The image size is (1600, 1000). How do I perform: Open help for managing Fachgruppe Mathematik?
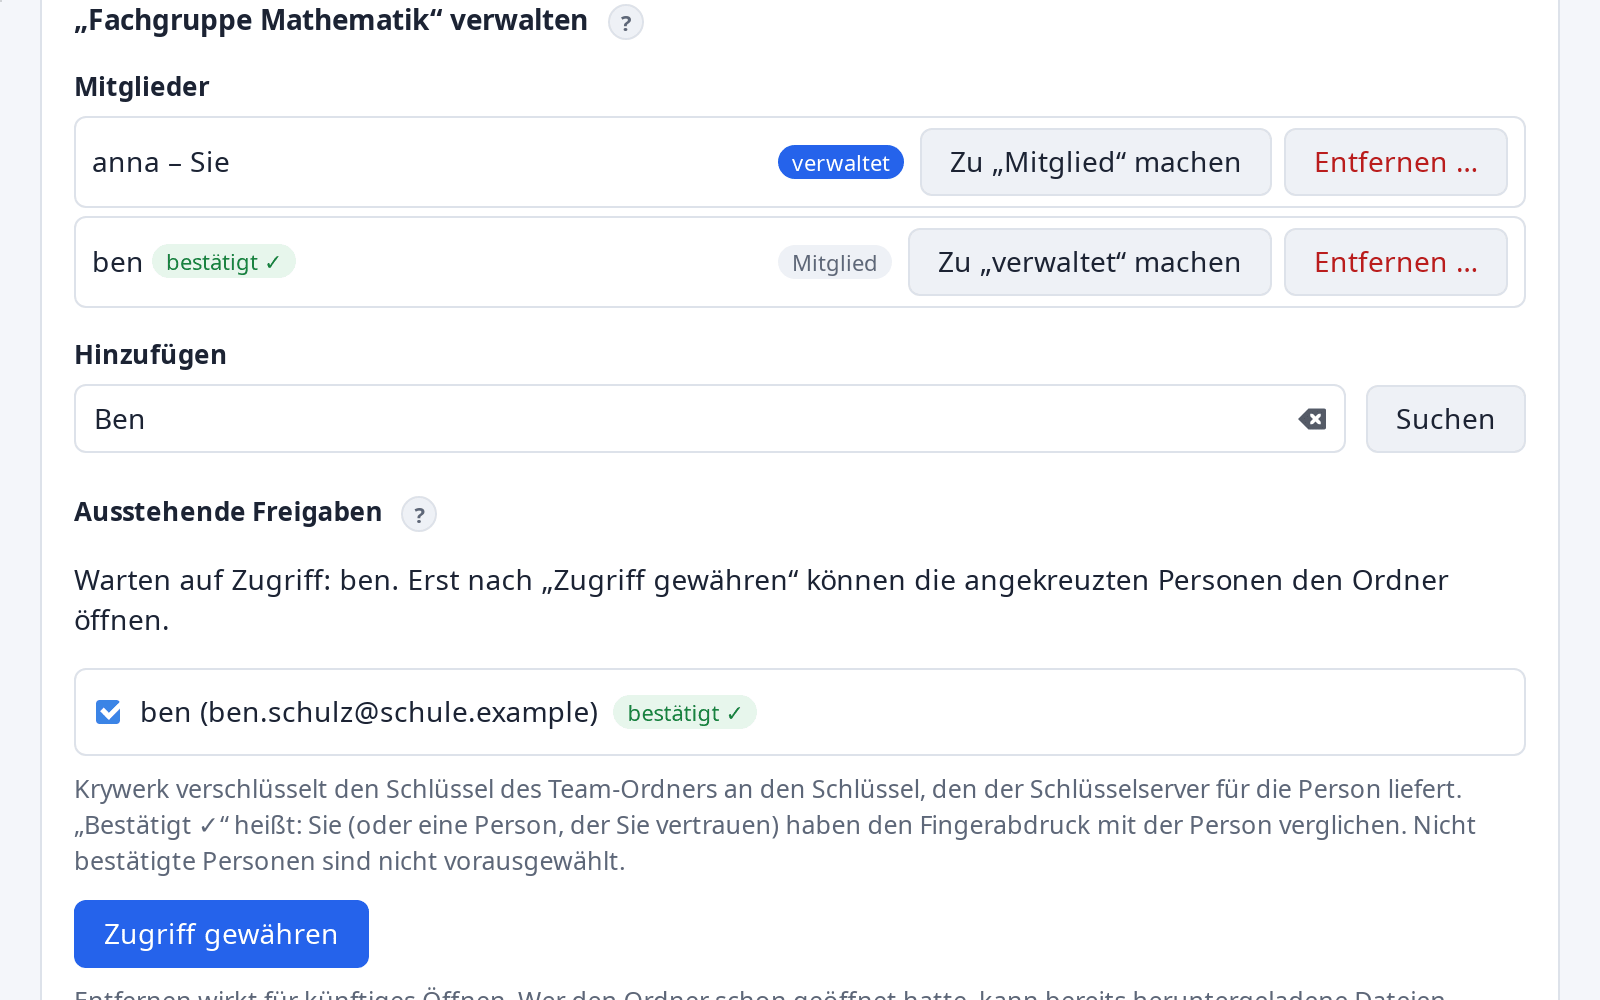coord(626,22)
